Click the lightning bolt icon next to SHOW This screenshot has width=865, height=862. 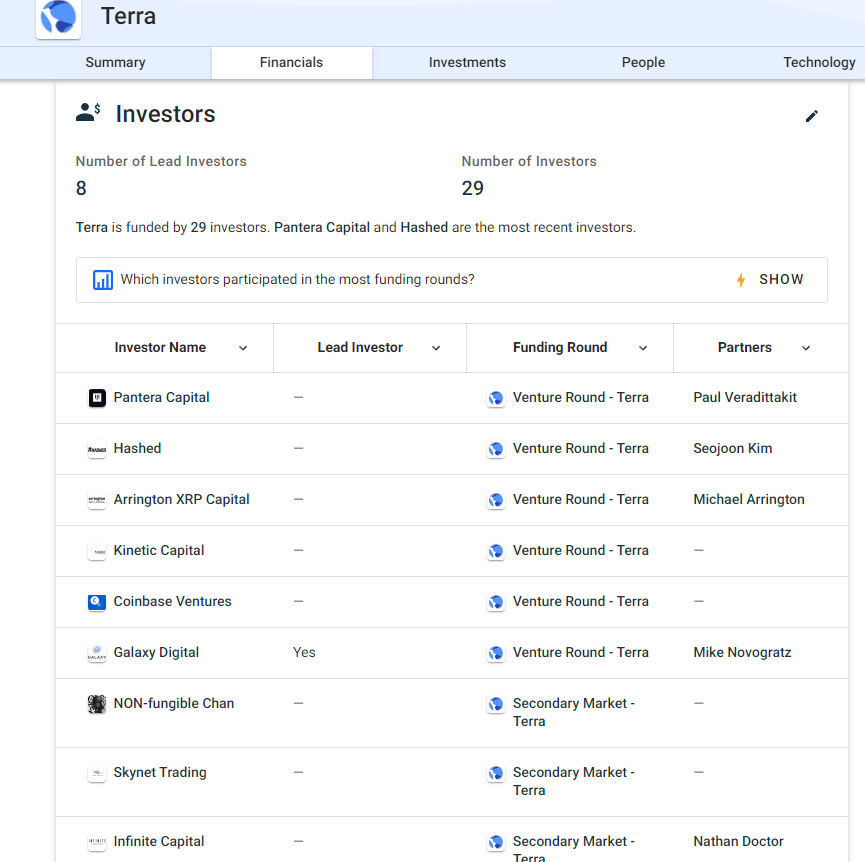pyautogui.click(x=741, y=280)
